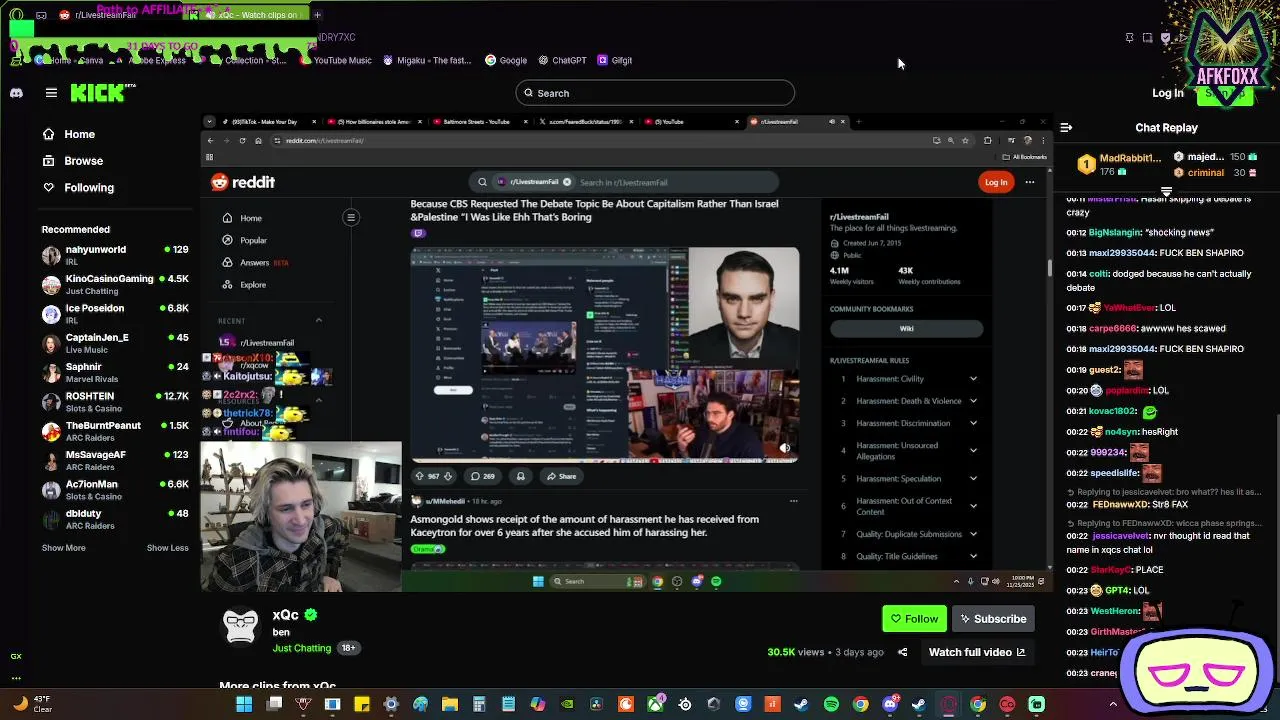Open the NVIDIA app in taskbar
The image size is (1280, 720).
[567, 704]
